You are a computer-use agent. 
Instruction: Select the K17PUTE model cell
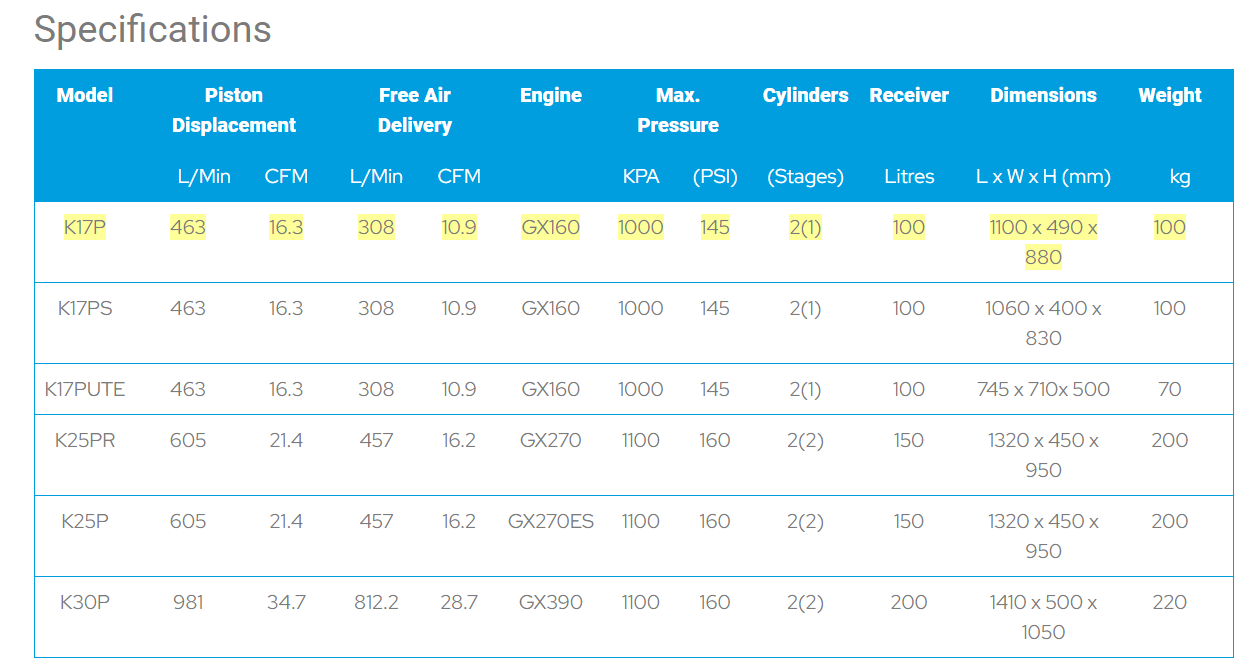point(84,389)
